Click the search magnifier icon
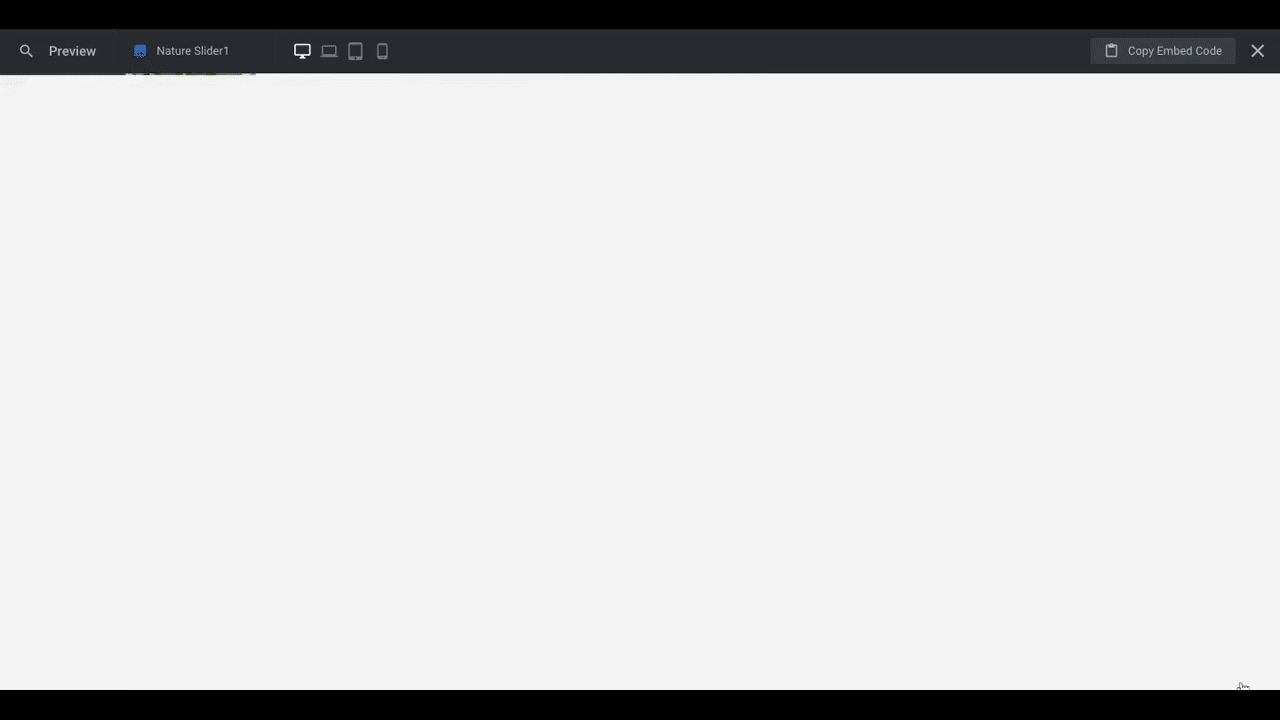 (27, 51)
